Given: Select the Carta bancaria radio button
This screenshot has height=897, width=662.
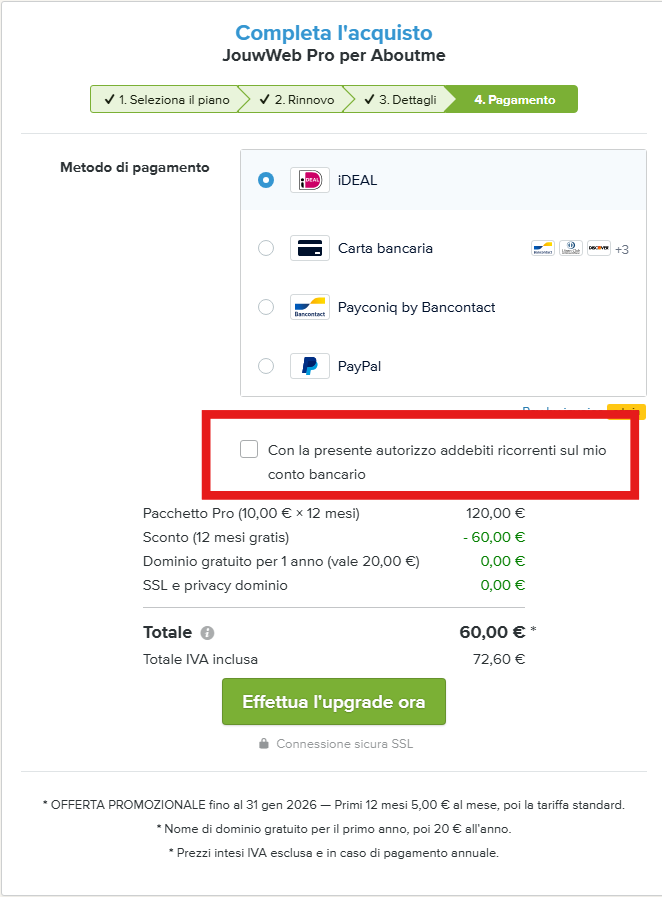Looking at the screenshot, I should pos(265,248).
